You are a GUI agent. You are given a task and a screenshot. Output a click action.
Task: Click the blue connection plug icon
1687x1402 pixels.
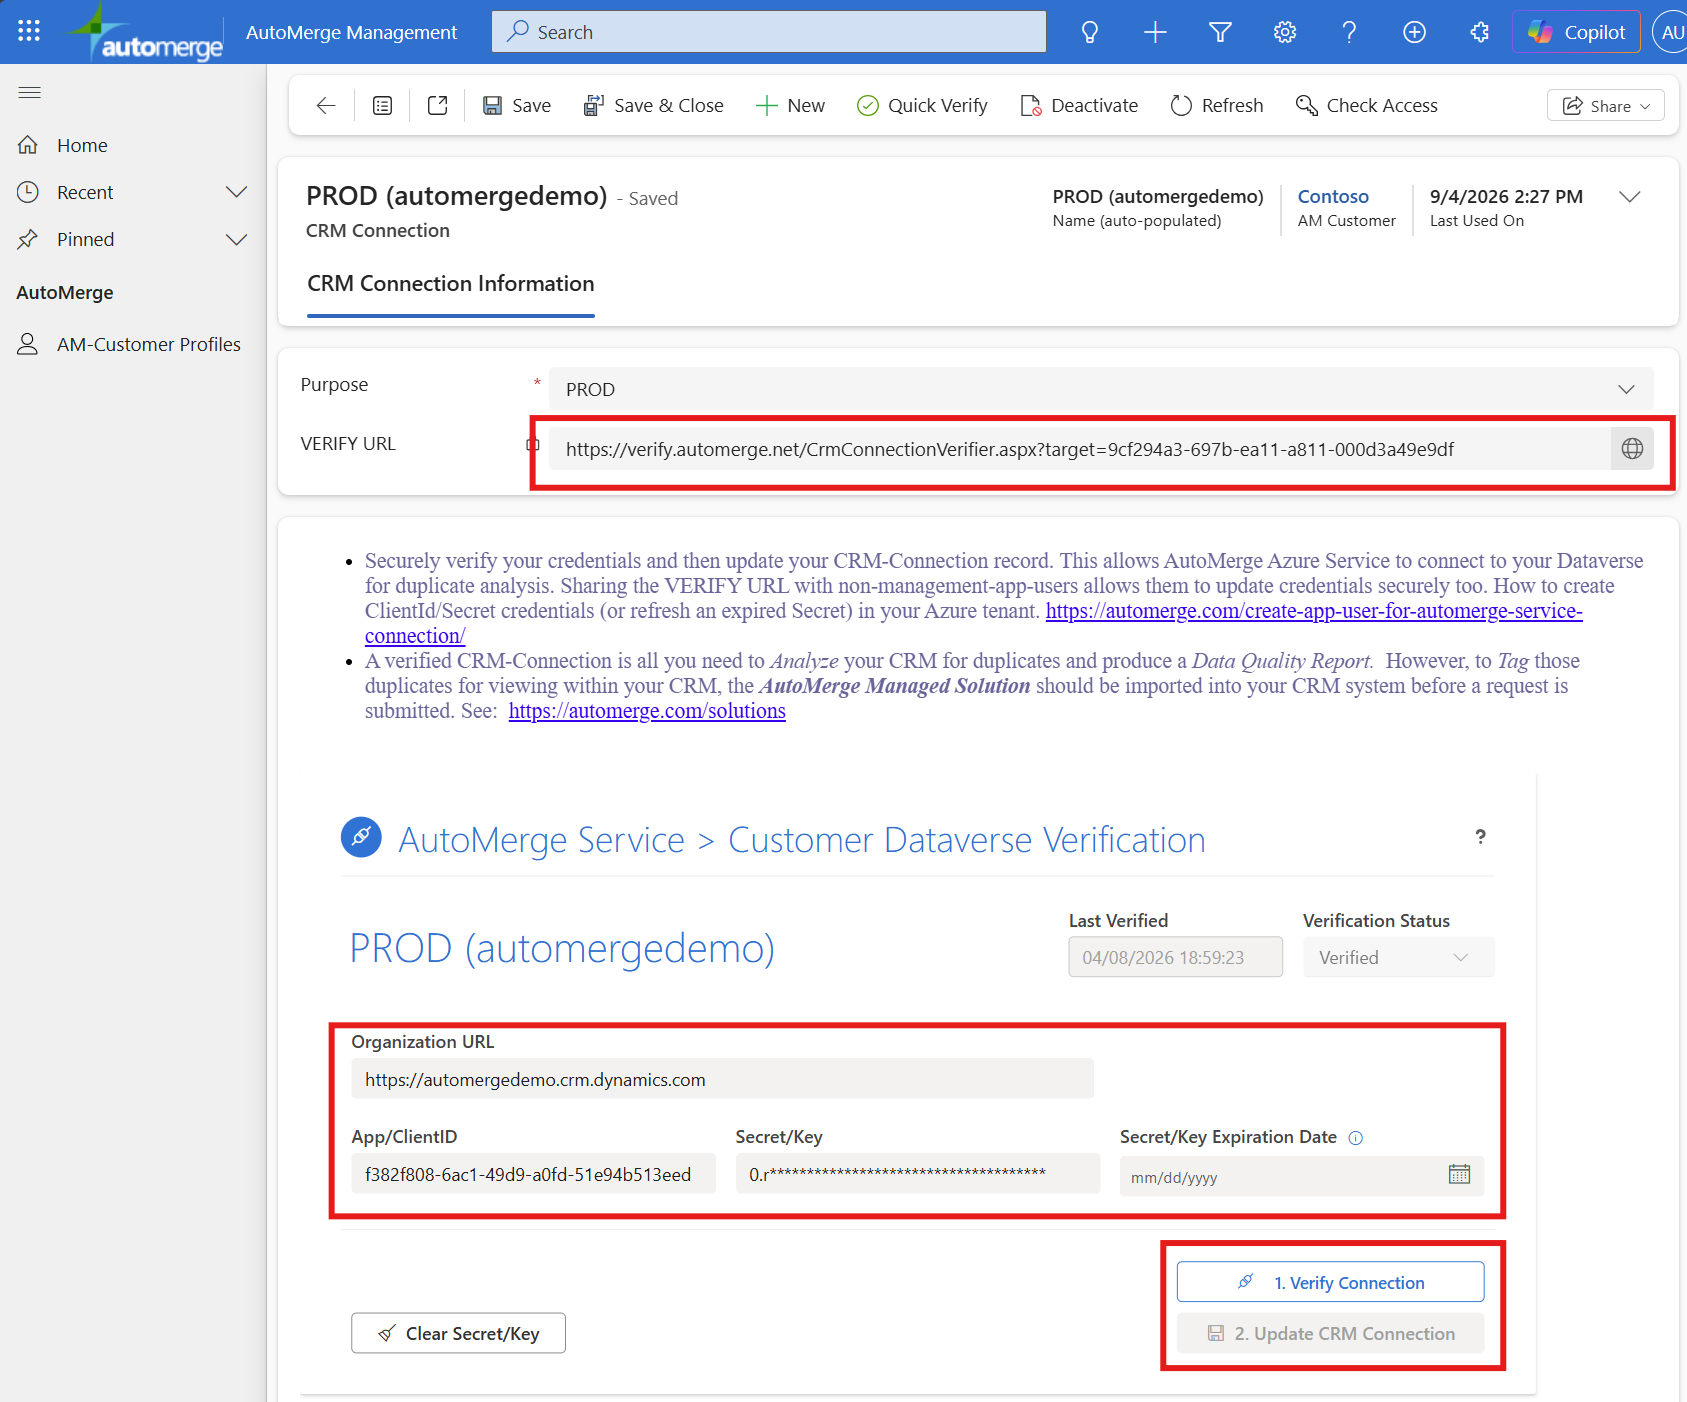pos(361,837)
